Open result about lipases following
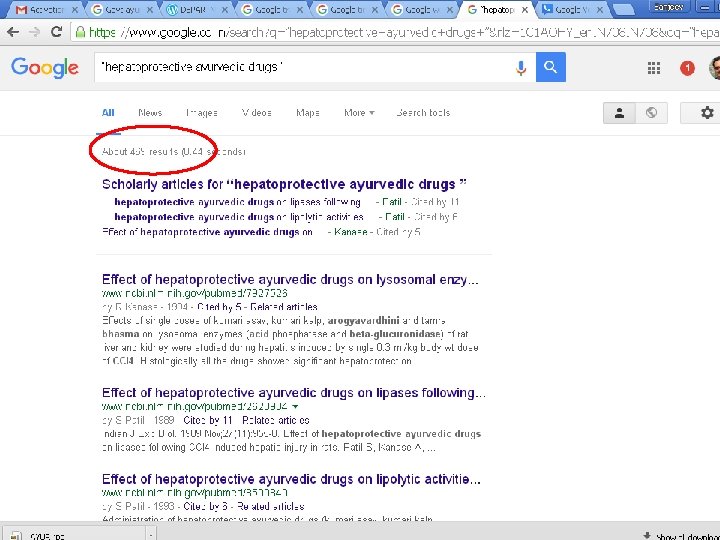This screenshot has width=720, height=540. [294, 393]
